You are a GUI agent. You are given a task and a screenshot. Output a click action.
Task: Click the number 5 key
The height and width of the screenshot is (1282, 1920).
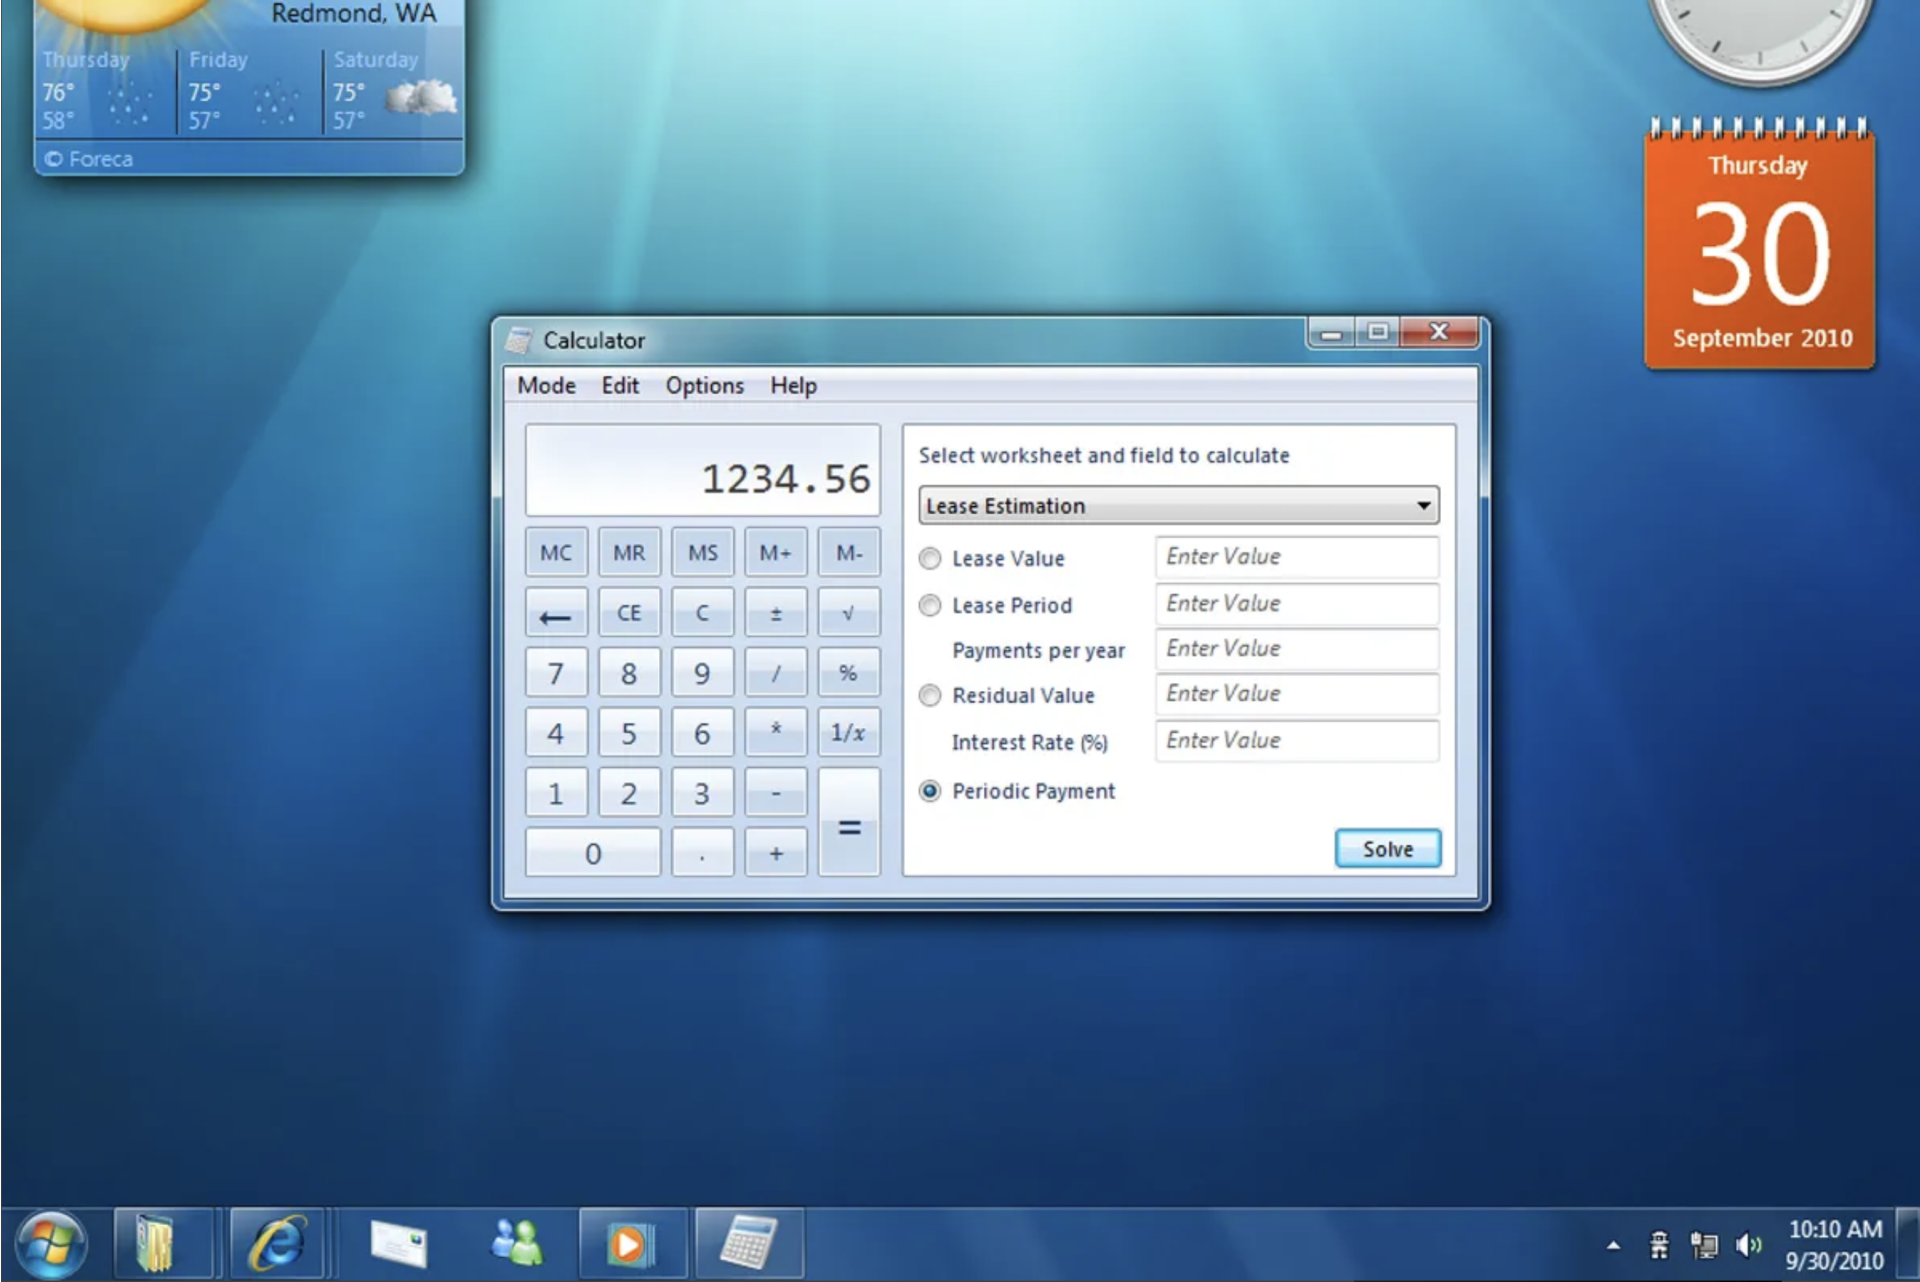click(629, 733)
